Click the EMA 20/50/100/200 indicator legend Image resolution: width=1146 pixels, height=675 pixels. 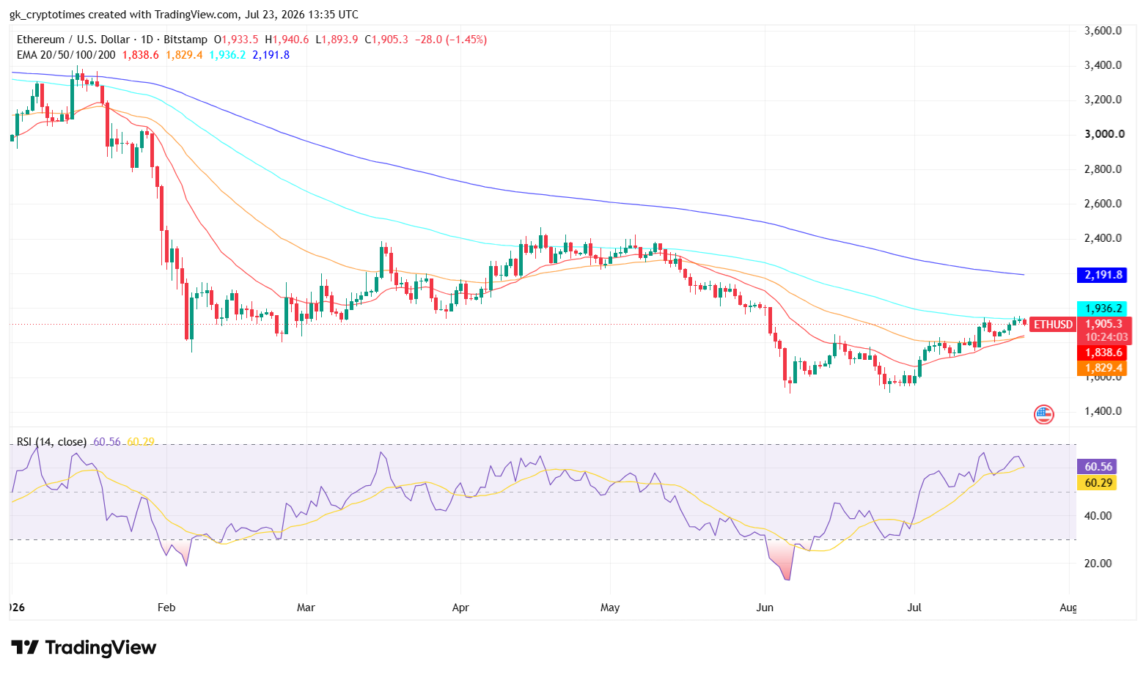pos(66,55)
